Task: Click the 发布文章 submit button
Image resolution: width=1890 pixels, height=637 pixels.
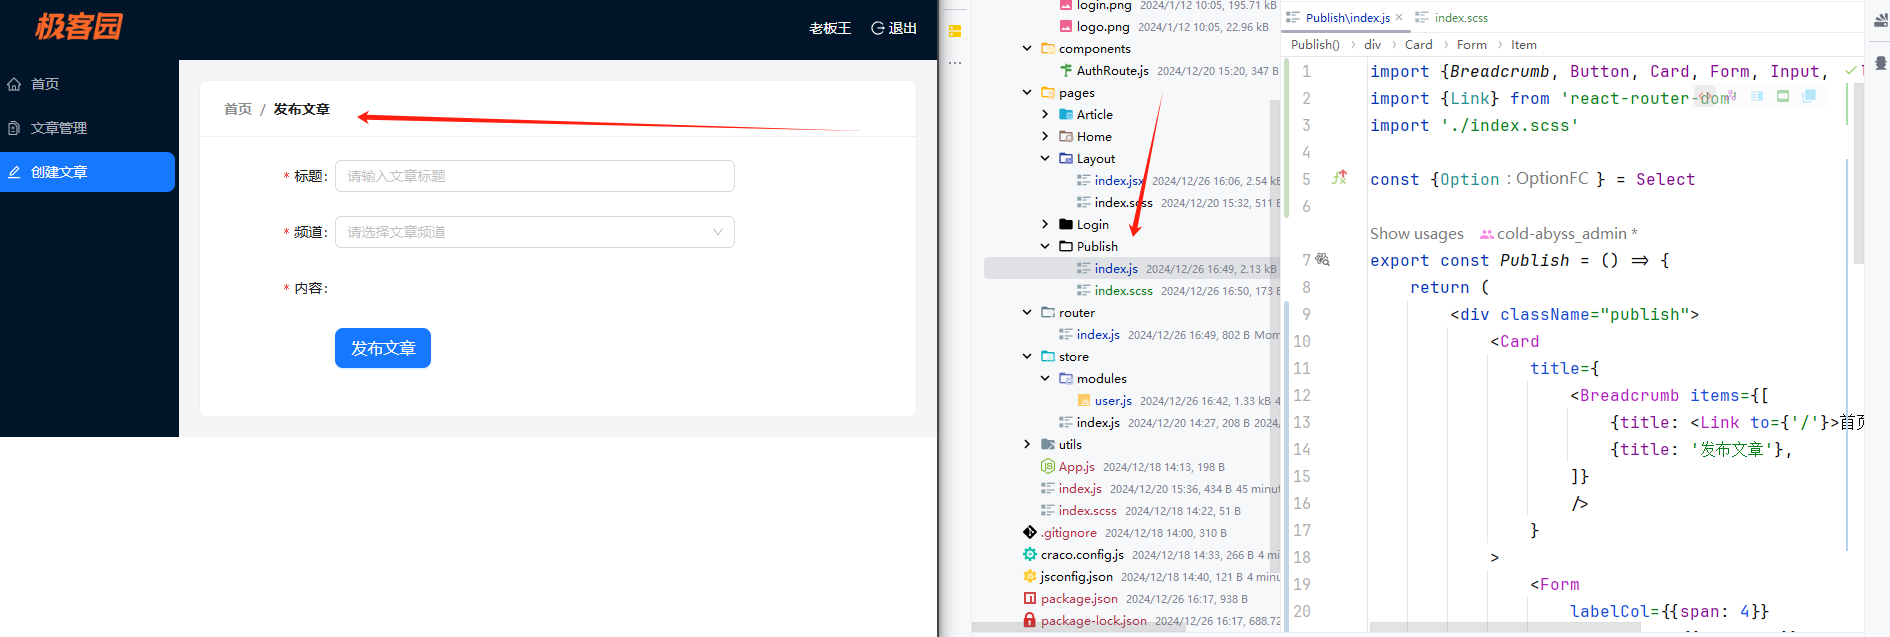Action: 383,348
